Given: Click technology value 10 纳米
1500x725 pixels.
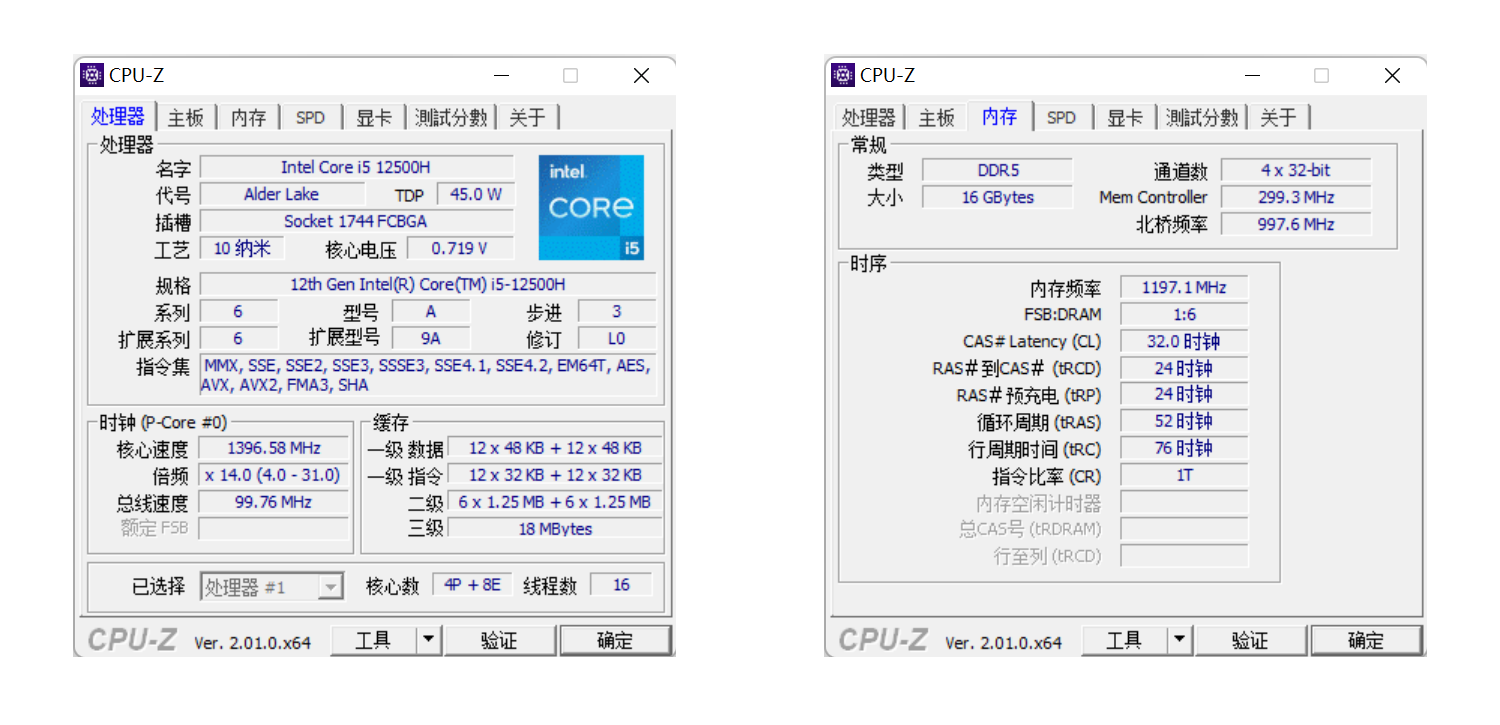Looking at the screenshot, I should pos(242,248).
